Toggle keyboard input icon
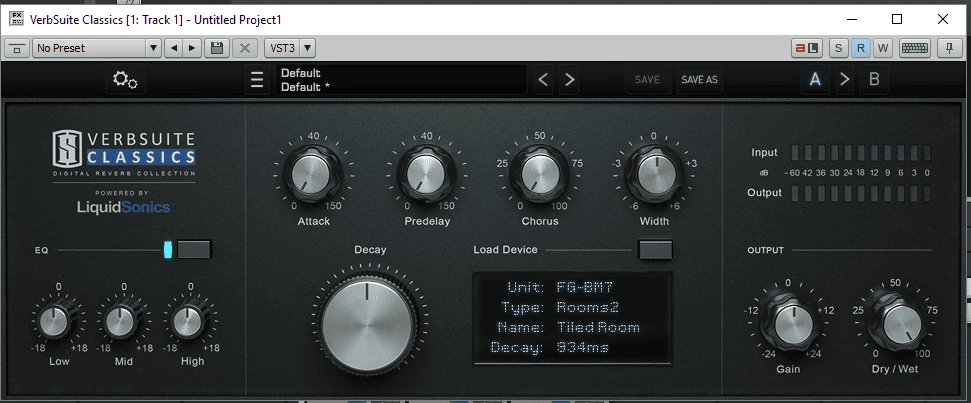Viewport: 971px width, 403px height. 913,48
